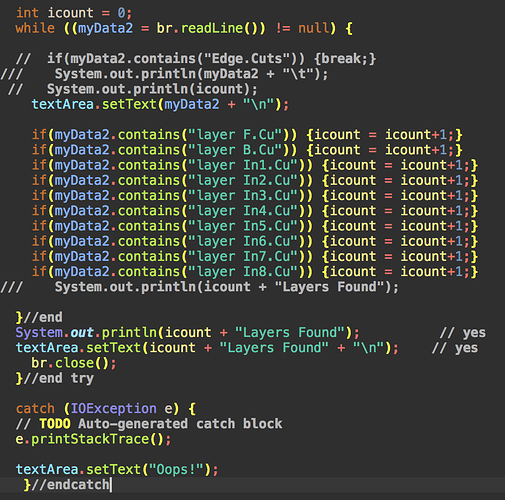The height and width of the screenshot is (500, 505).
Task: Click the commented 'System.out.println(icount);' line
Action: pyautogui.click(x=133, y=89)
